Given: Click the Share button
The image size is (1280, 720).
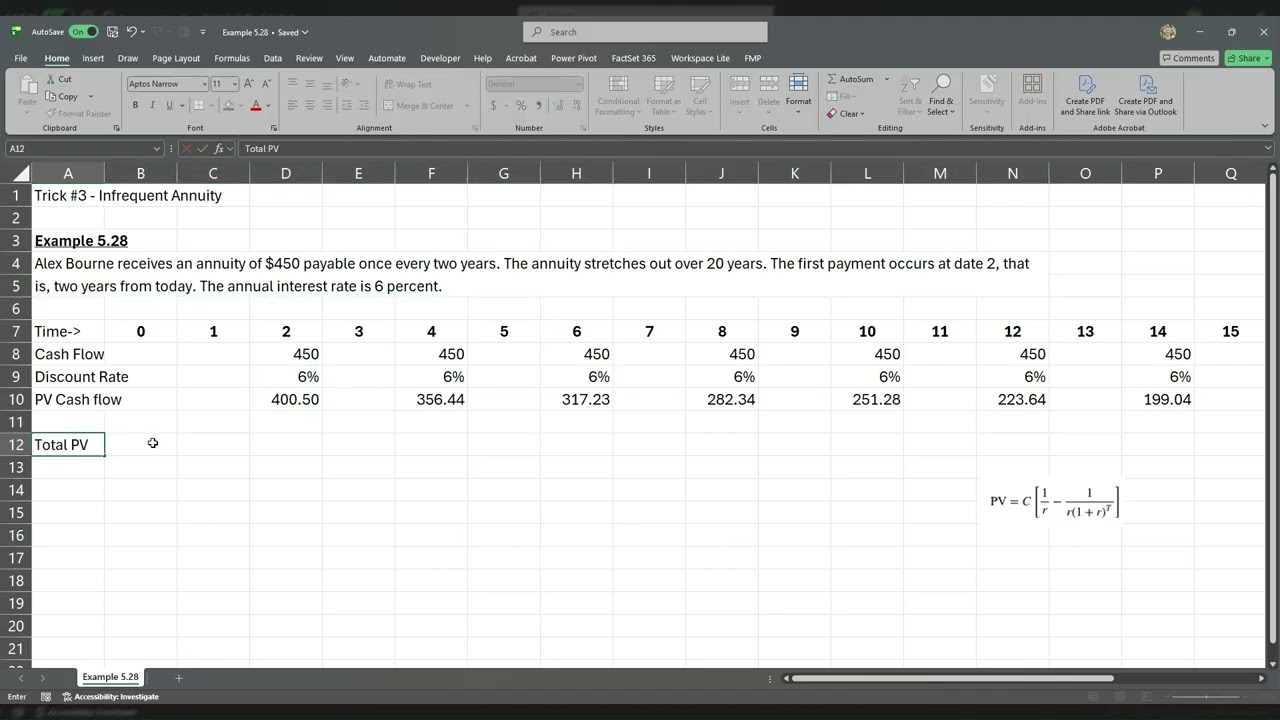Looking at the screenshot, I should [1249, 58].
